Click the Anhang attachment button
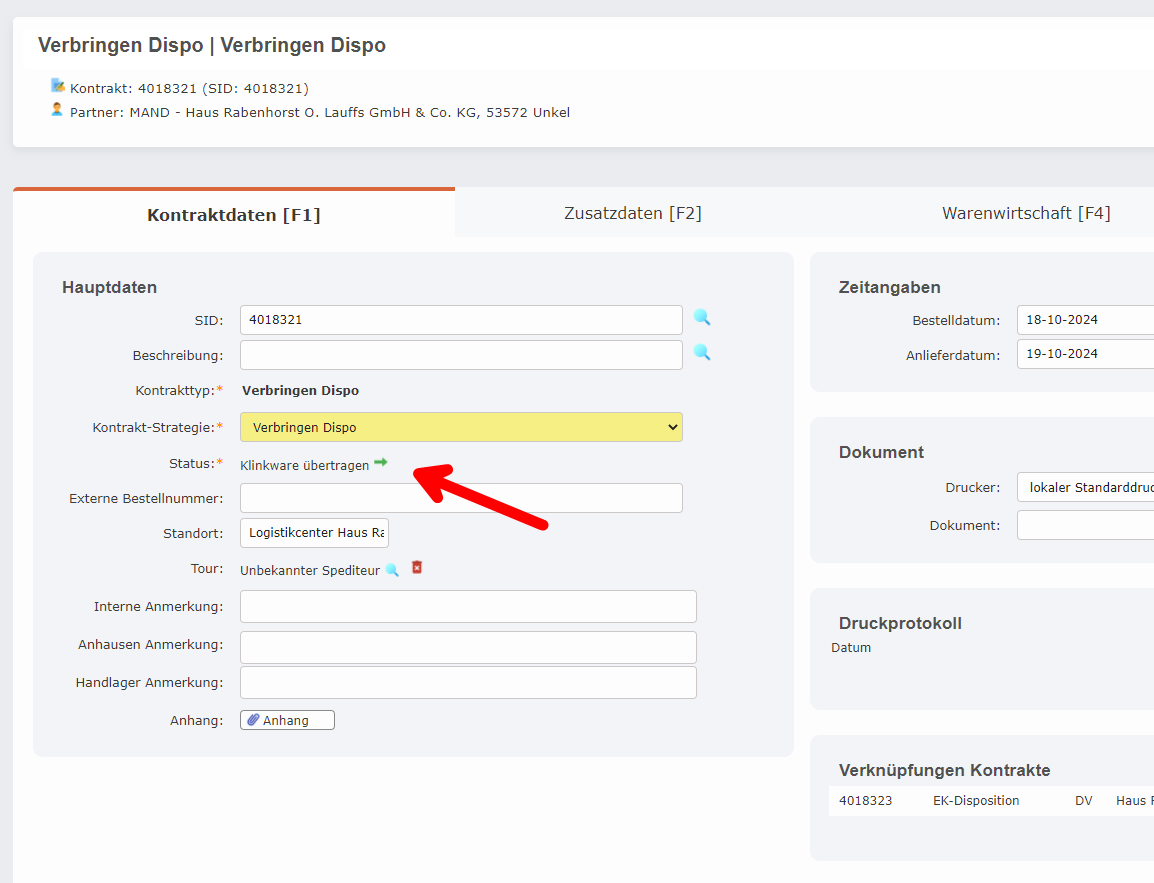 click(x=287, y=719)
